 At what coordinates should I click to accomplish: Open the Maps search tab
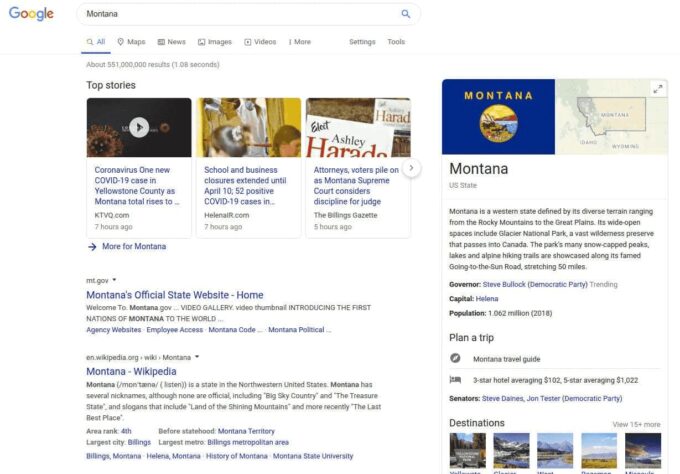(131, 42)
